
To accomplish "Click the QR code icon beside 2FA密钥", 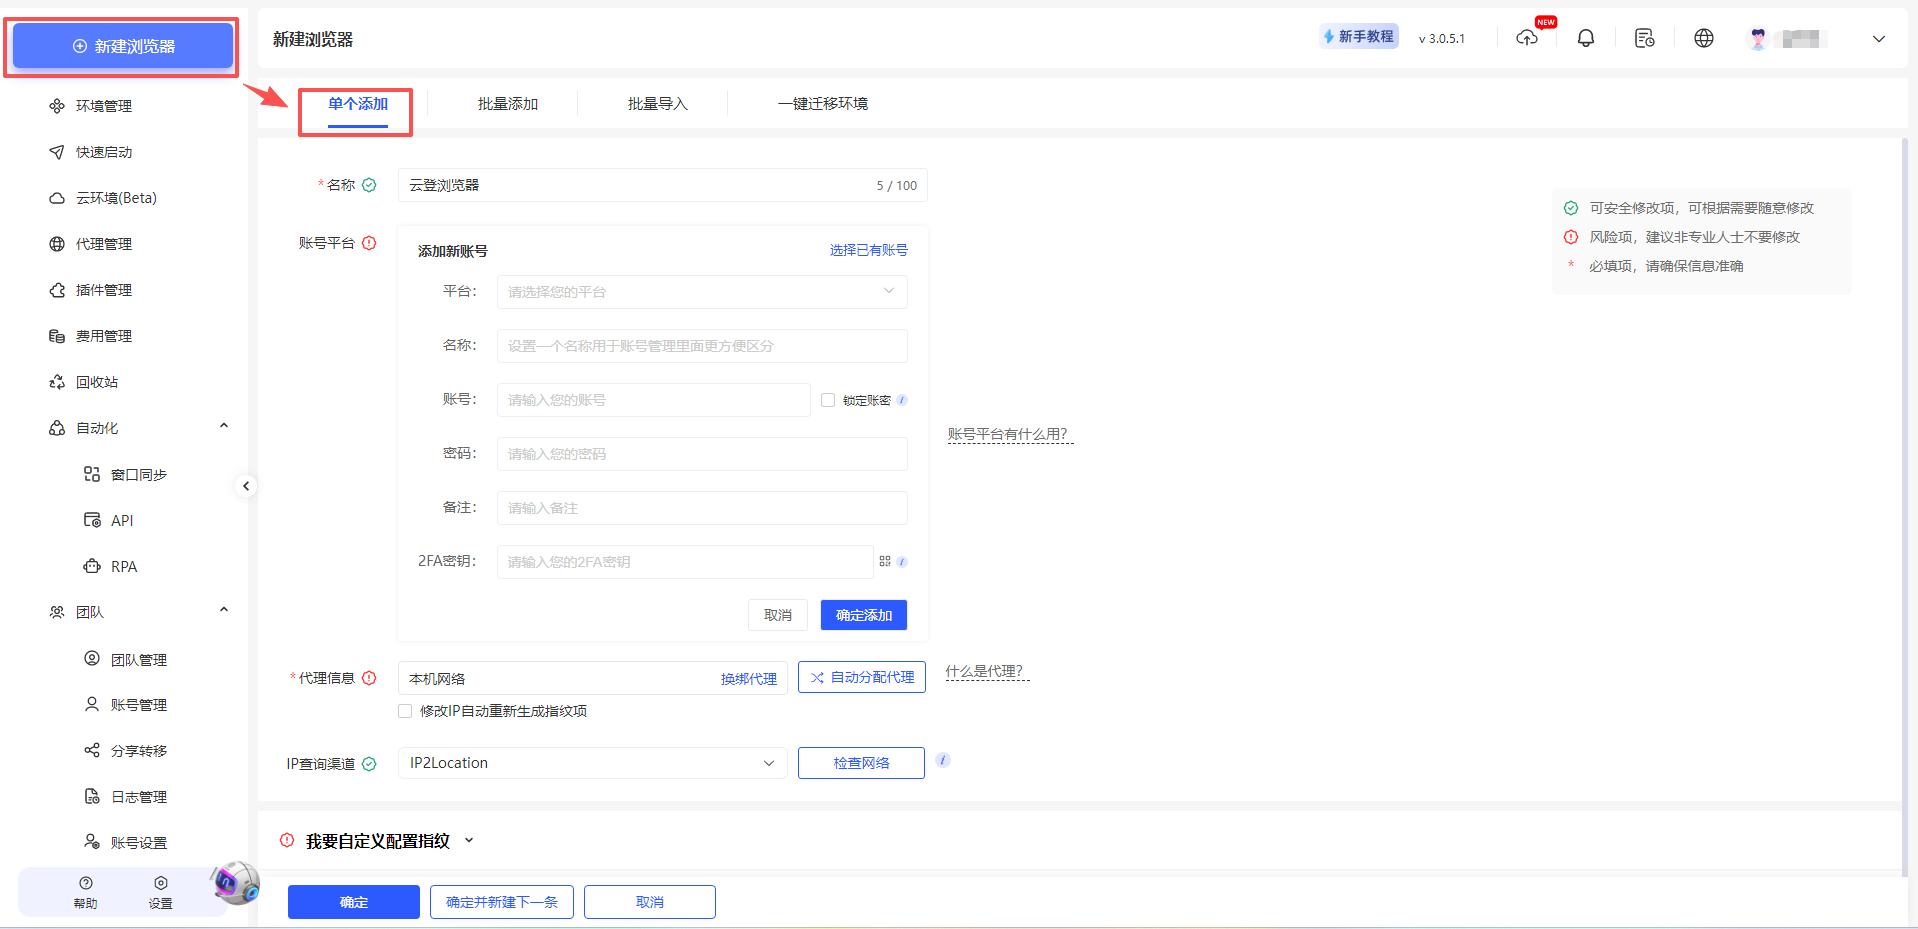I will click(885, 561).
